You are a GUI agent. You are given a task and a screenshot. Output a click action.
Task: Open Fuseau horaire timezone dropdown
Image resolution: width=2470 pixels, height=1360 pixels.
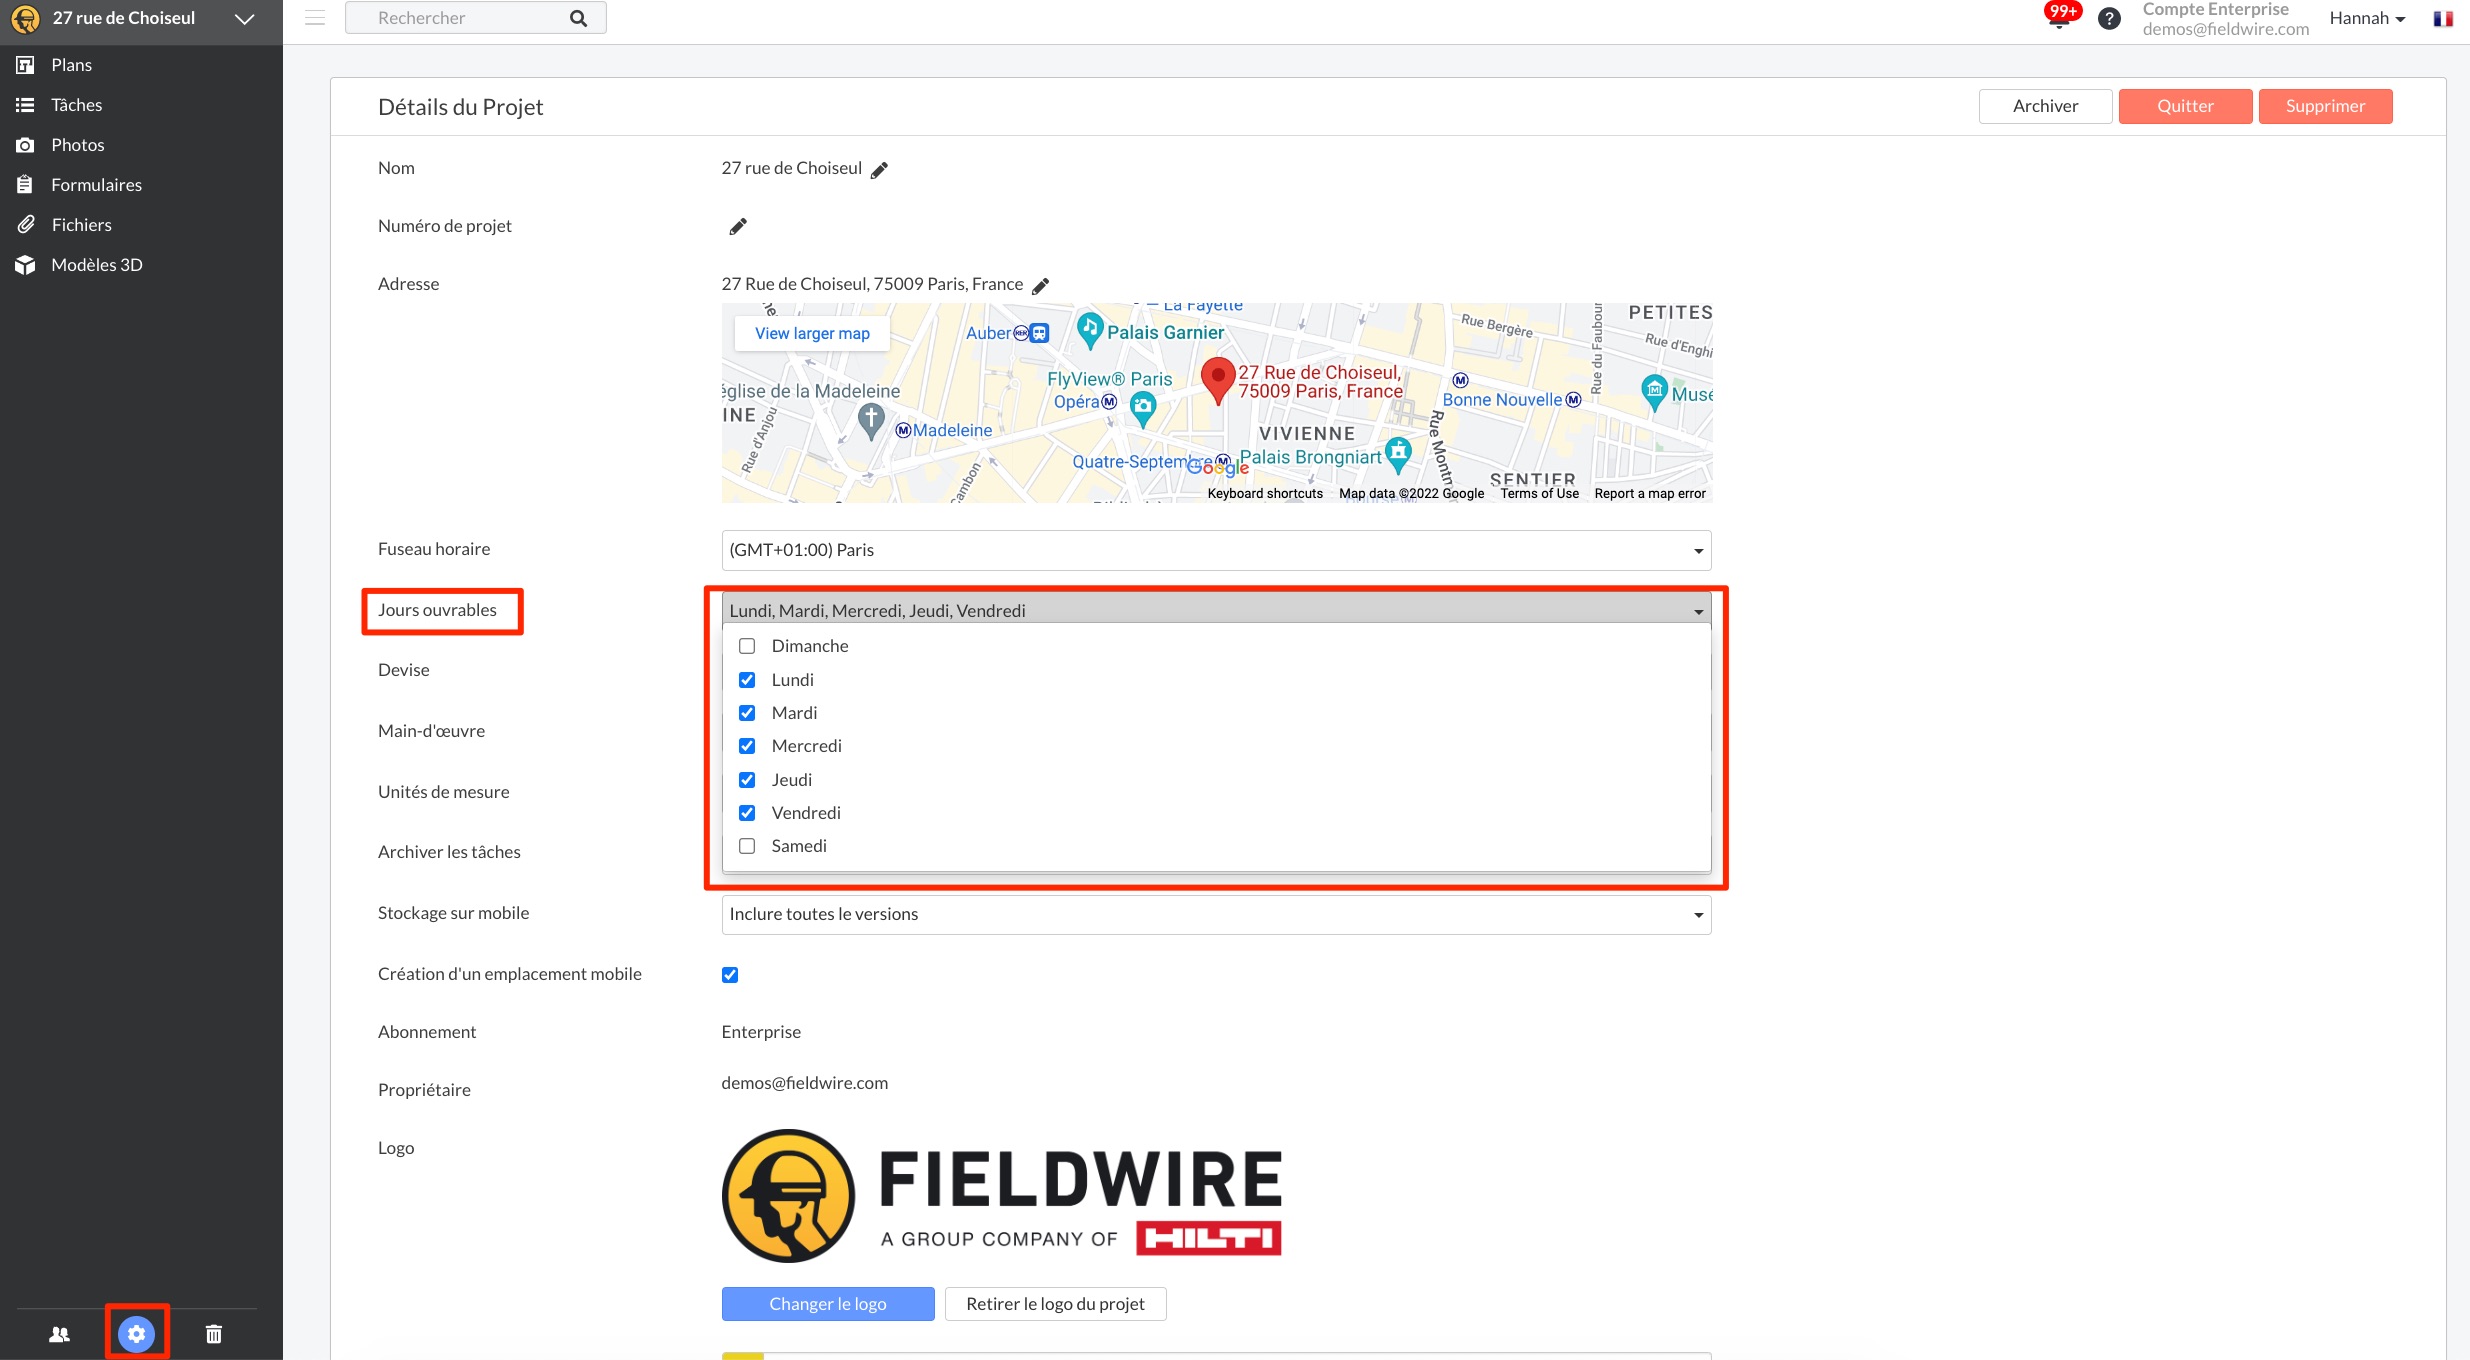(x=1215, y=550)
